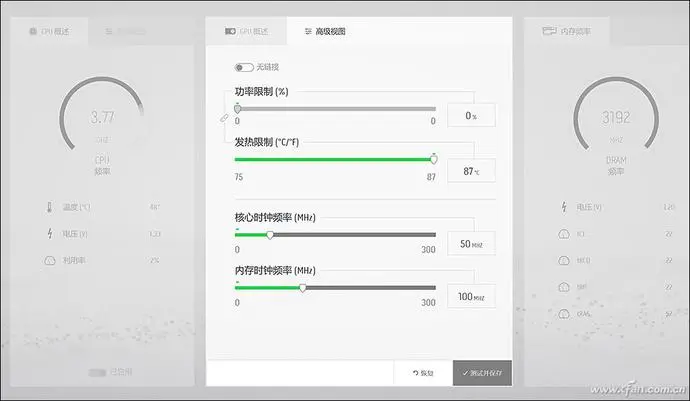The image size is (690, 401).
Task: Click the memory module icon in 内存频率 tab
Action: pos(549,31)
